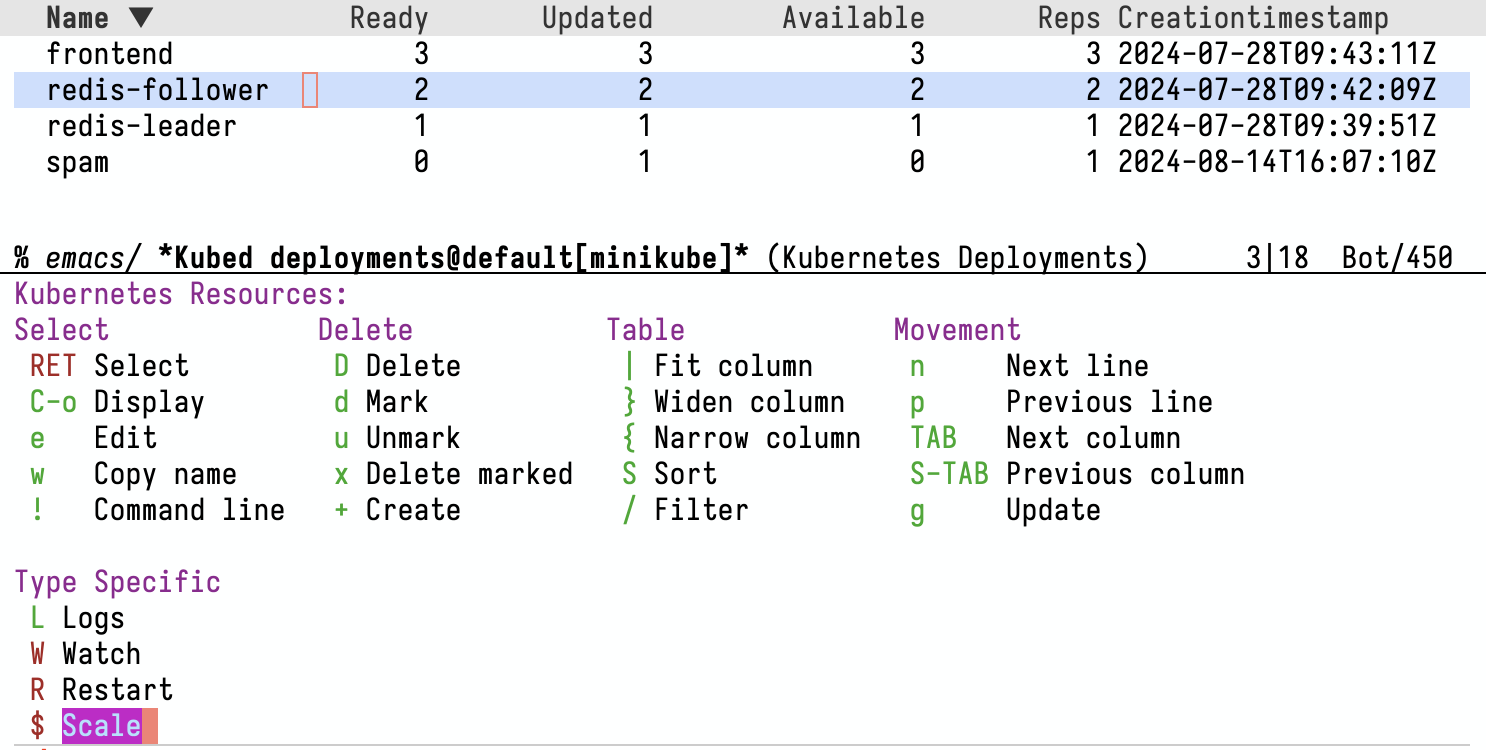Screen dimensions: 1486x750
Task: Click Delete marked in the Delete section
Action: [469, 473]
